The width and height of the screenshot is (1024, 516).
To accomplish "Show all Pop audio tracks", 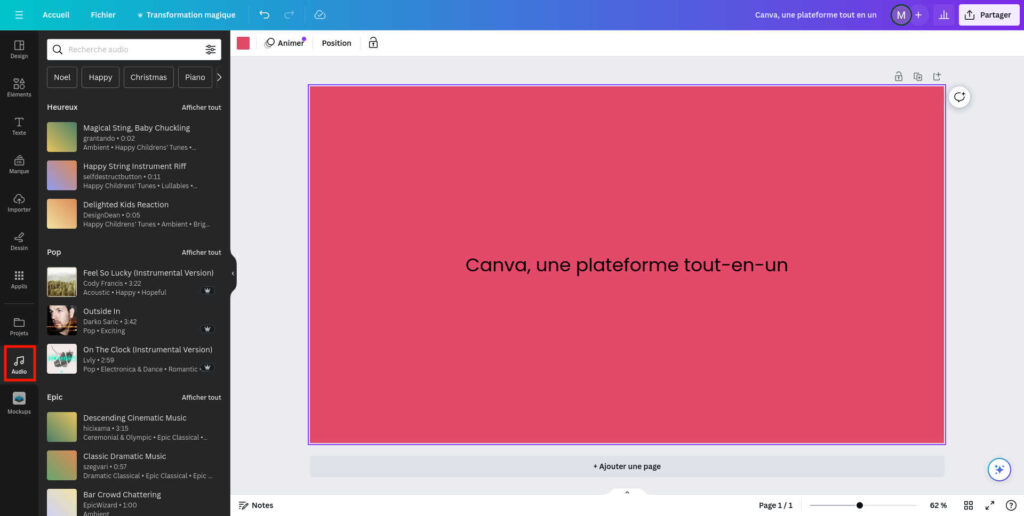I will pyautogui.click(x=201, y=252).
